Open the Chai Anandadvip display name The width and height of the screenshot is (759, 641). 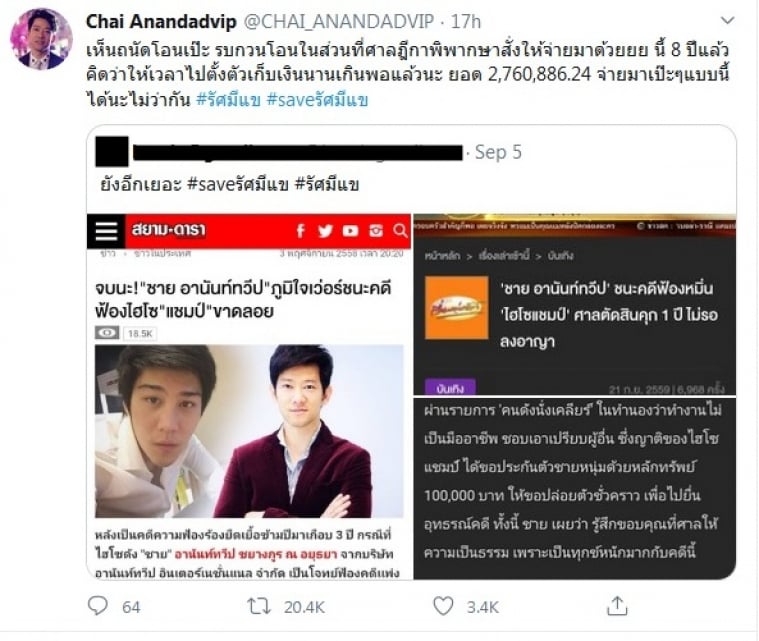point(161,21)
